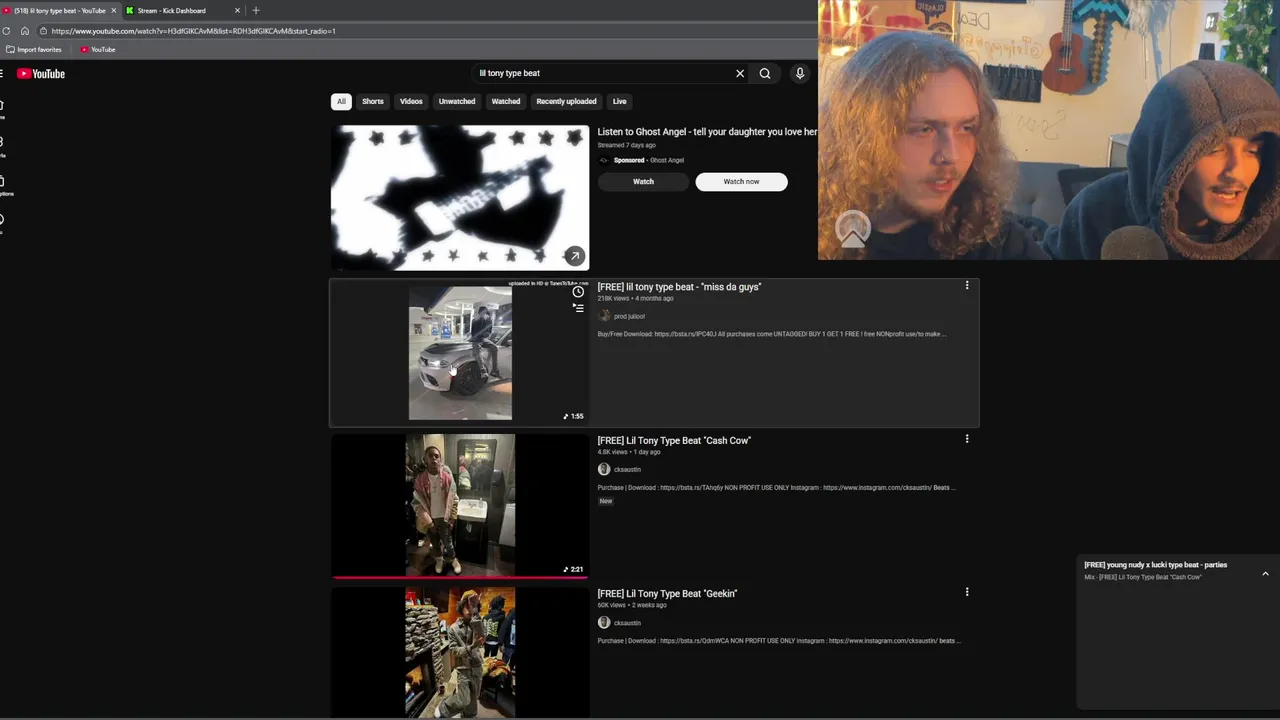Select the All filter chip
This screenshot has height=720, width=1280.
341,101
